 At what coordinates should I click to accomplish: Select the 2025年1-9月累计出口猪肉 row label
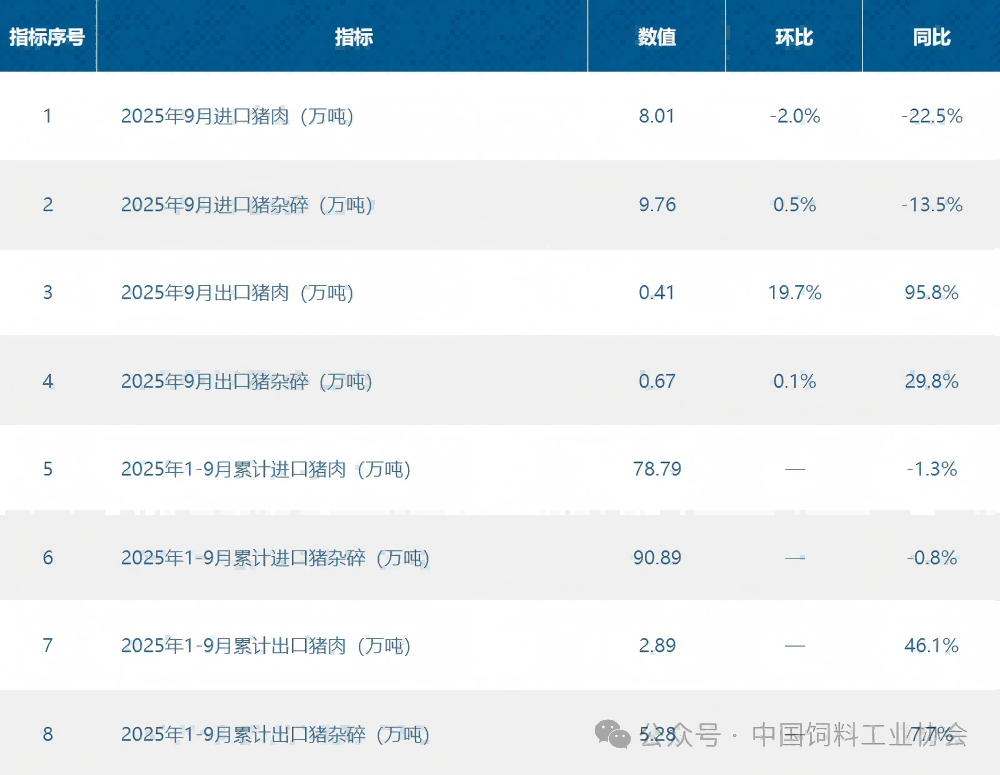pyautogui.click(x=266, y=646)
